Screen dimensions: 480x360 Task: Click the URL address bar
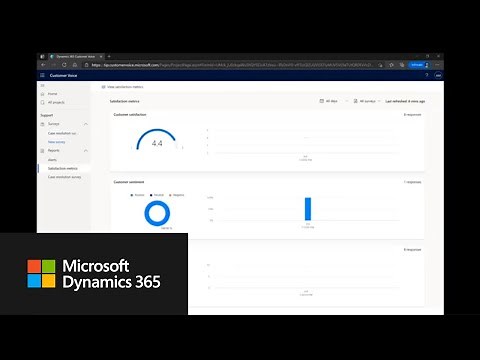tap(233, 65)
